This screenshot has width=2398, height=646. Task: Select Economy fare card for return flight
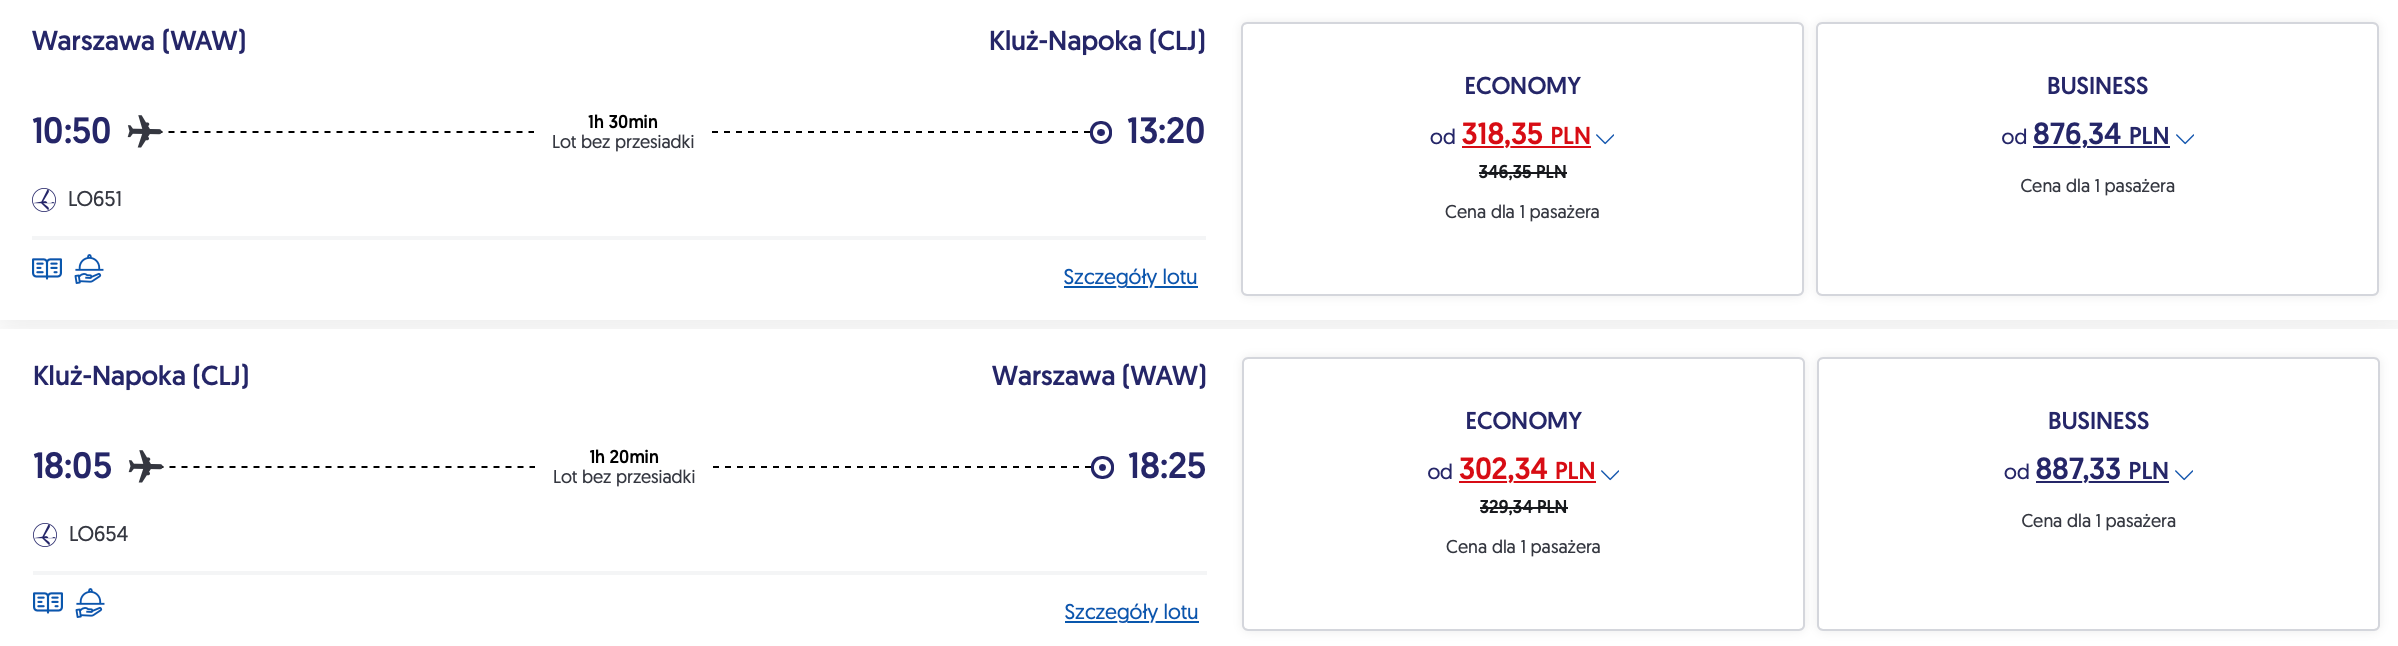tap(1523, 590)
